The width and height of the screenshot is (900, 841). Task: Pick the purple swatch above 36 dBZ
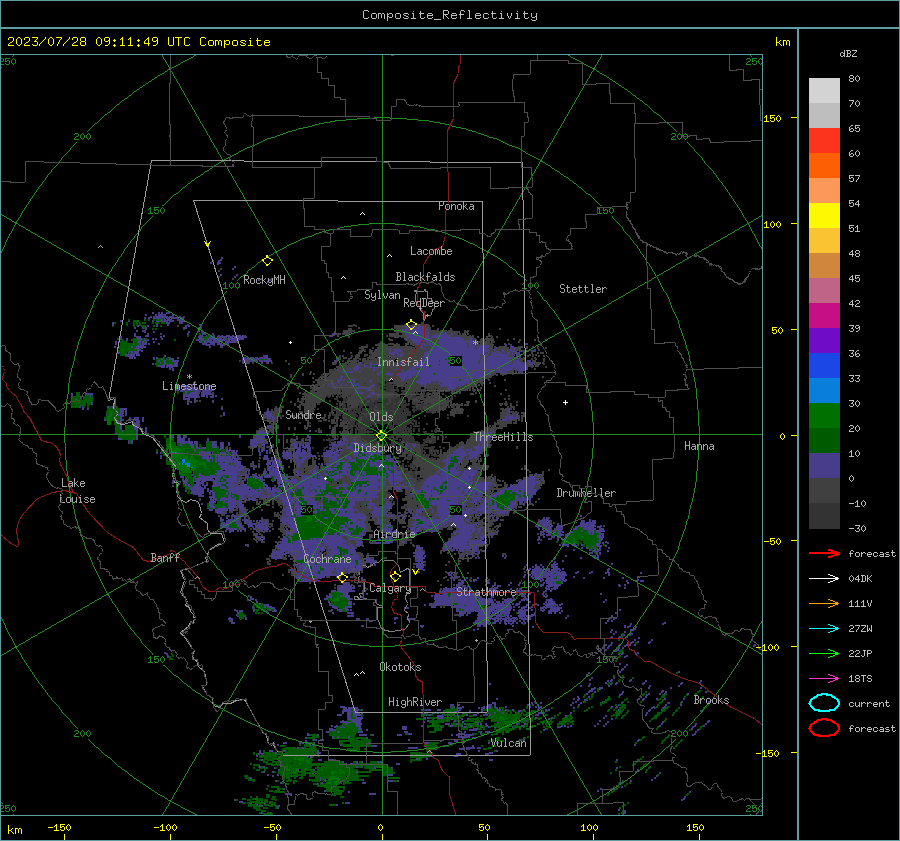824,340
